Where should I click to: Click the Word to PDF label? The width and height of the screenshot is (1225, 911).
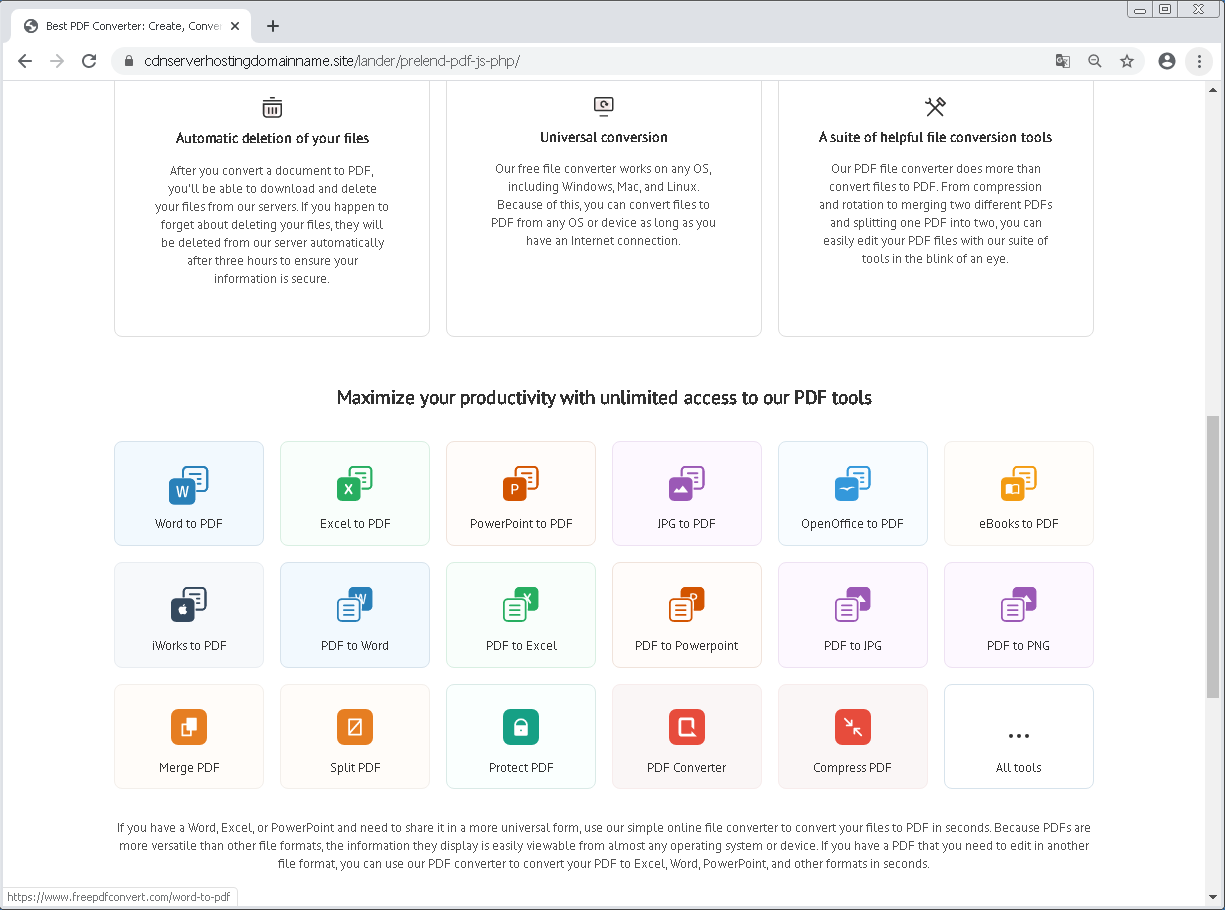189,524
